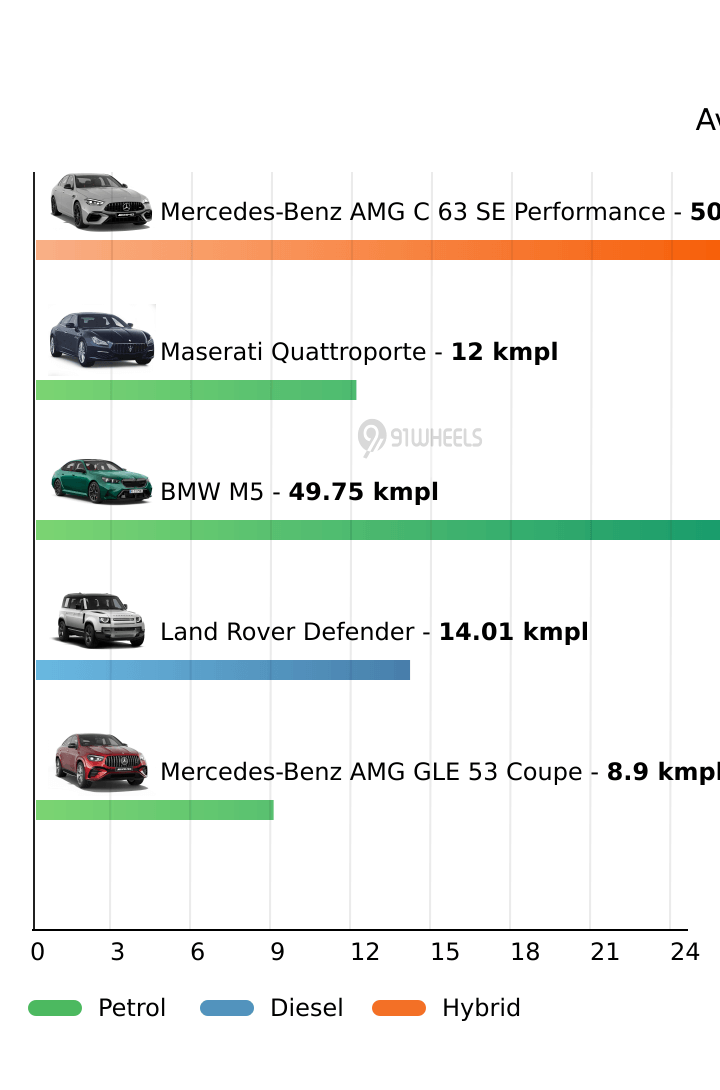The width and height of the screenshot is (720, 1090).
Task: Toggle the Hybrid legend label
Action: [481, 1008]
